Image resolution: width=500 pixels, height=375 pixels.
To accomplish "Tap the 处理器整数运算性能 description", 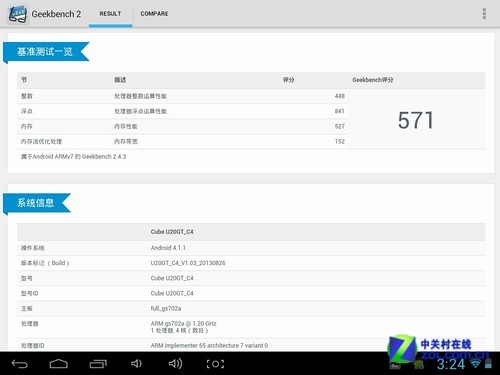I will coord(140,96).
